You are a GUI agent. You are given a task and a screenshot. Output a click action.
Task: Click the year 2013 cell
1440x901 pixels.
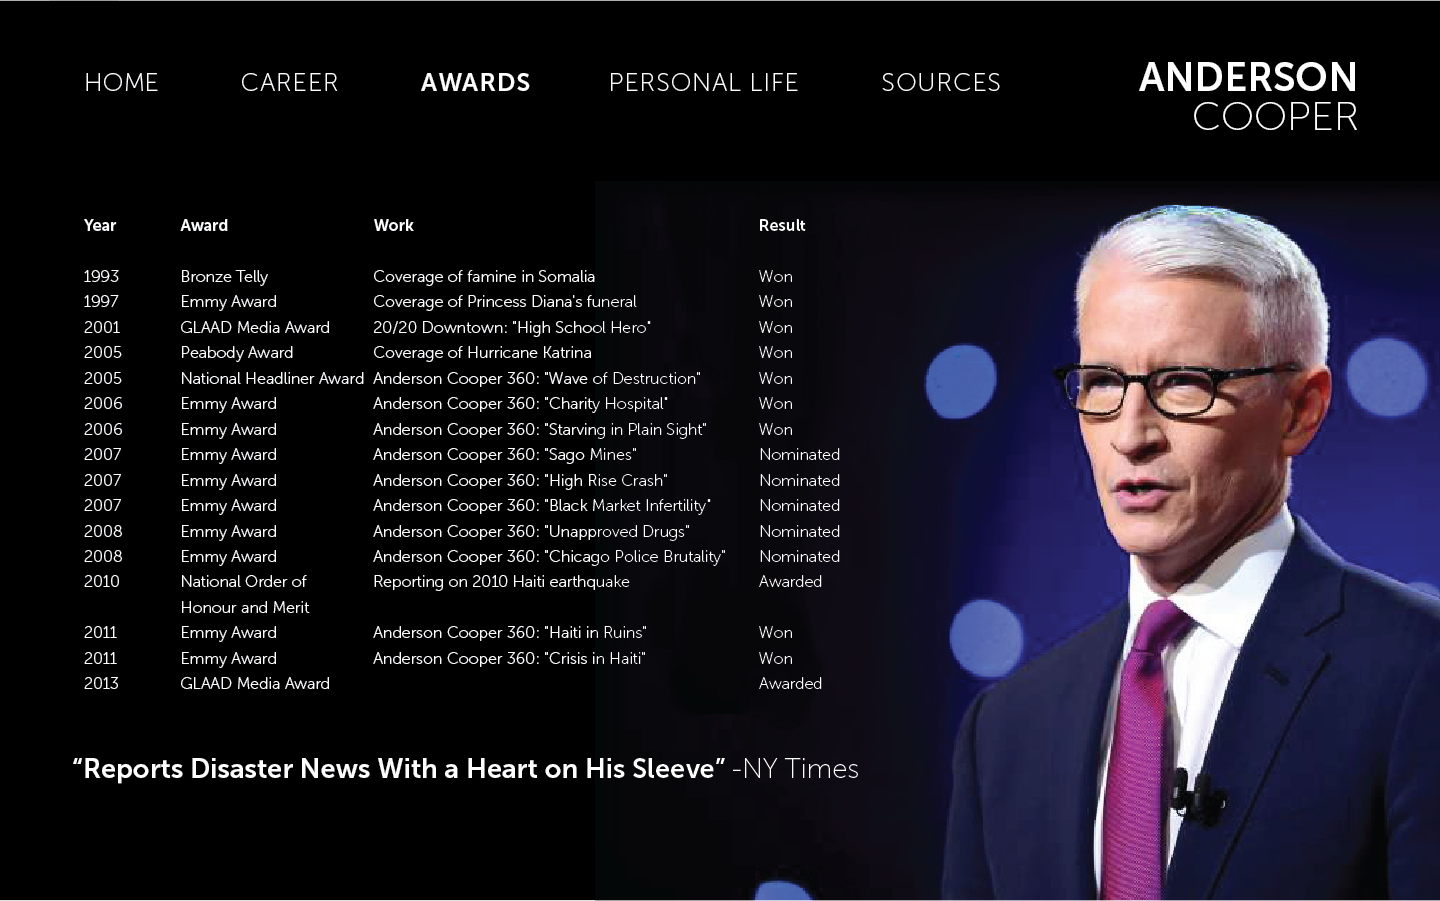pyautogui.click(x=101, y=683)
